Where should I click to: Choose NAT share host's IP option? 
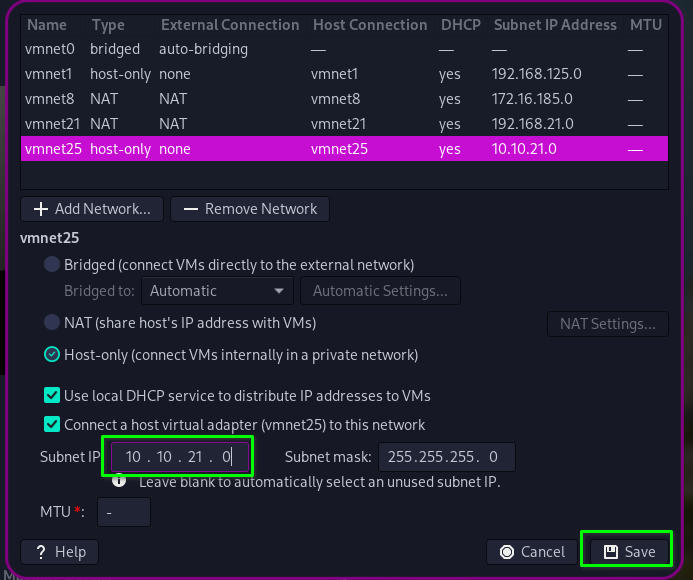pyautogui.click(x=51, y=323)
